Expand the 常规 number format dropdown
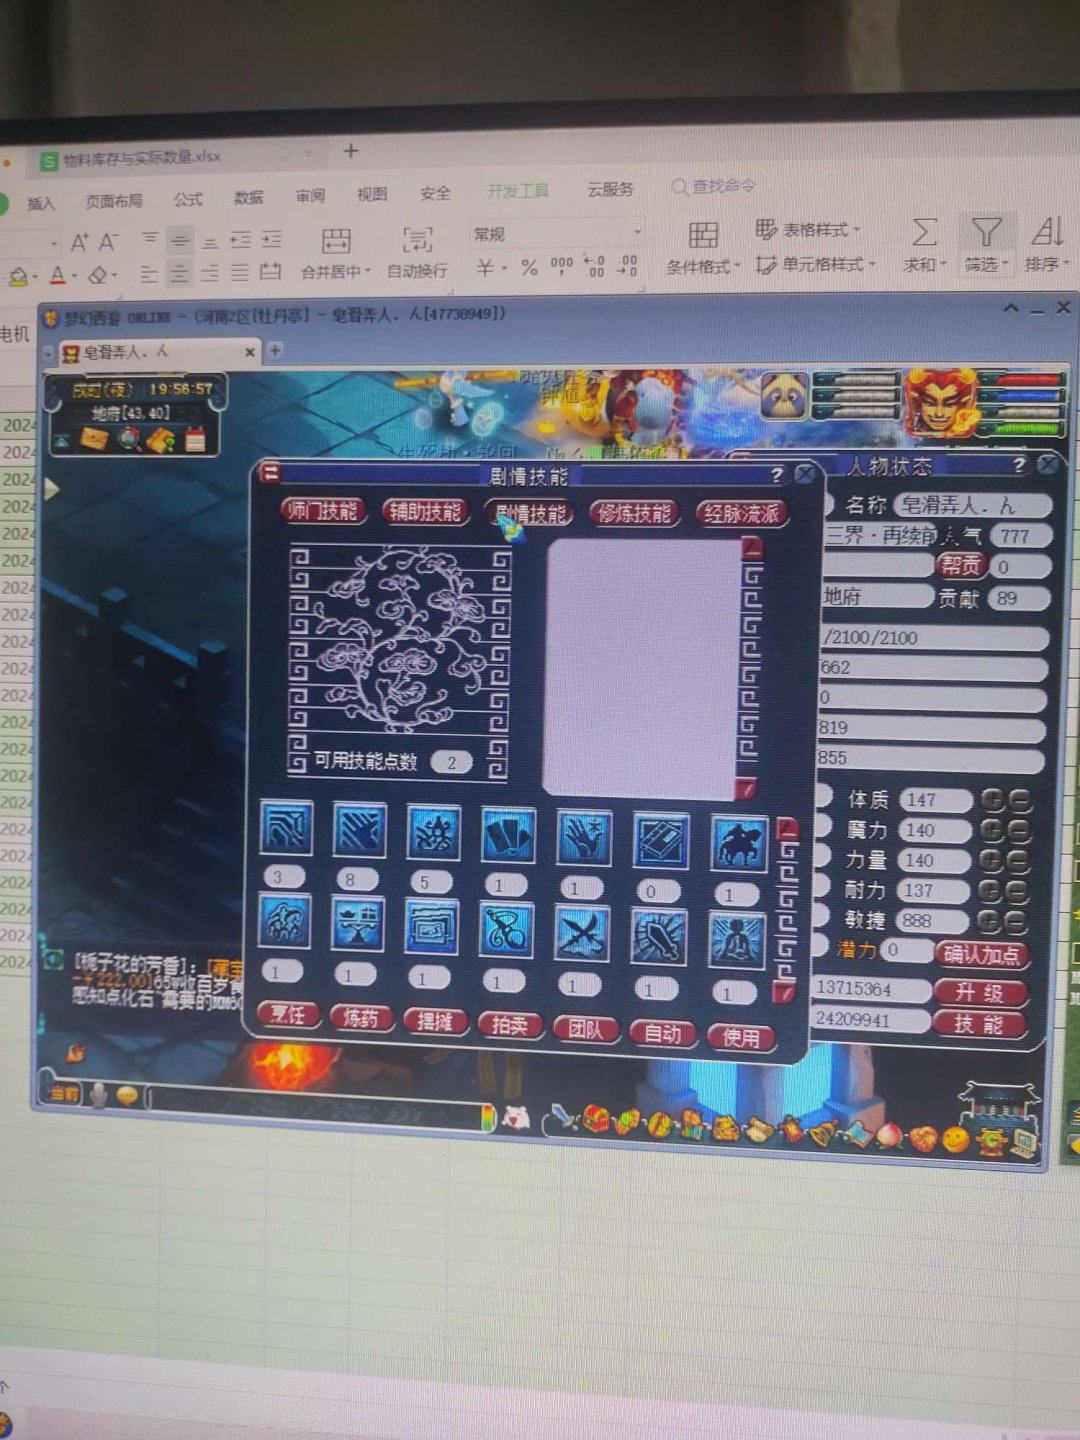 point(637,233)
